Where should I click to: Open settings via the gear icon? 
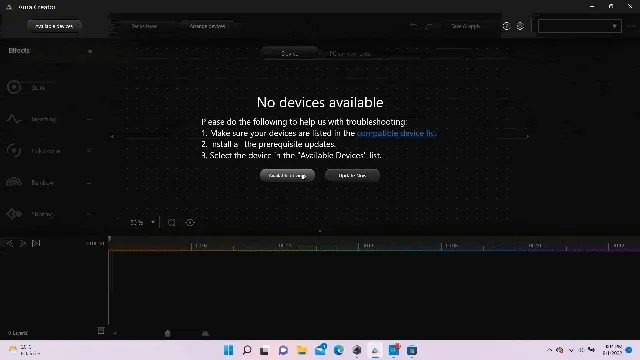(520, 26)
